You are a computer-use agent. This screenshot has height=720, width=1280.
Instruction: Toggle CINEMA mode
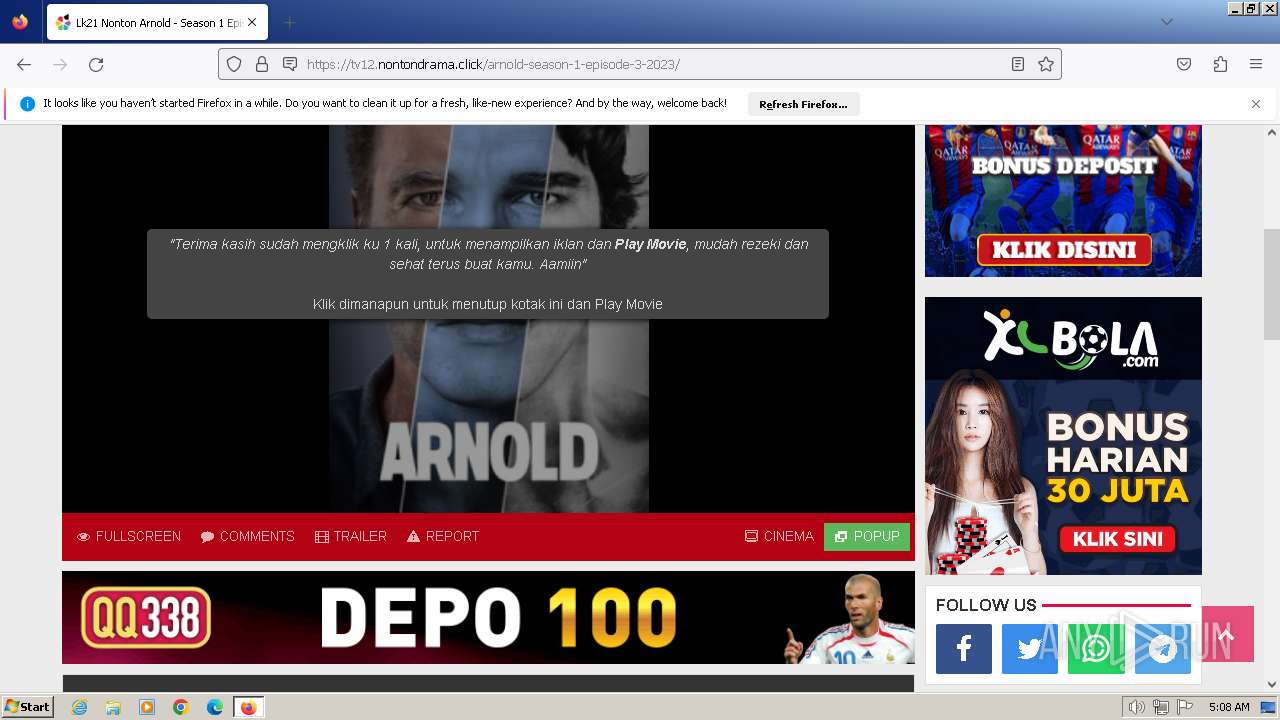coord(779,537)
